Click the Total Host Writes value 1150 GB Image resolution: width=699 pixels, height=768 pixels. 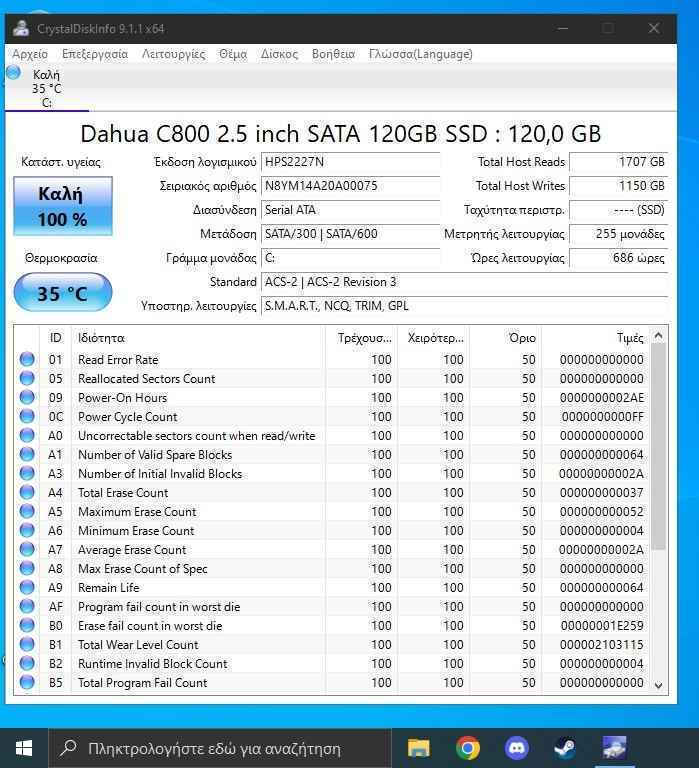pos(618,186)
